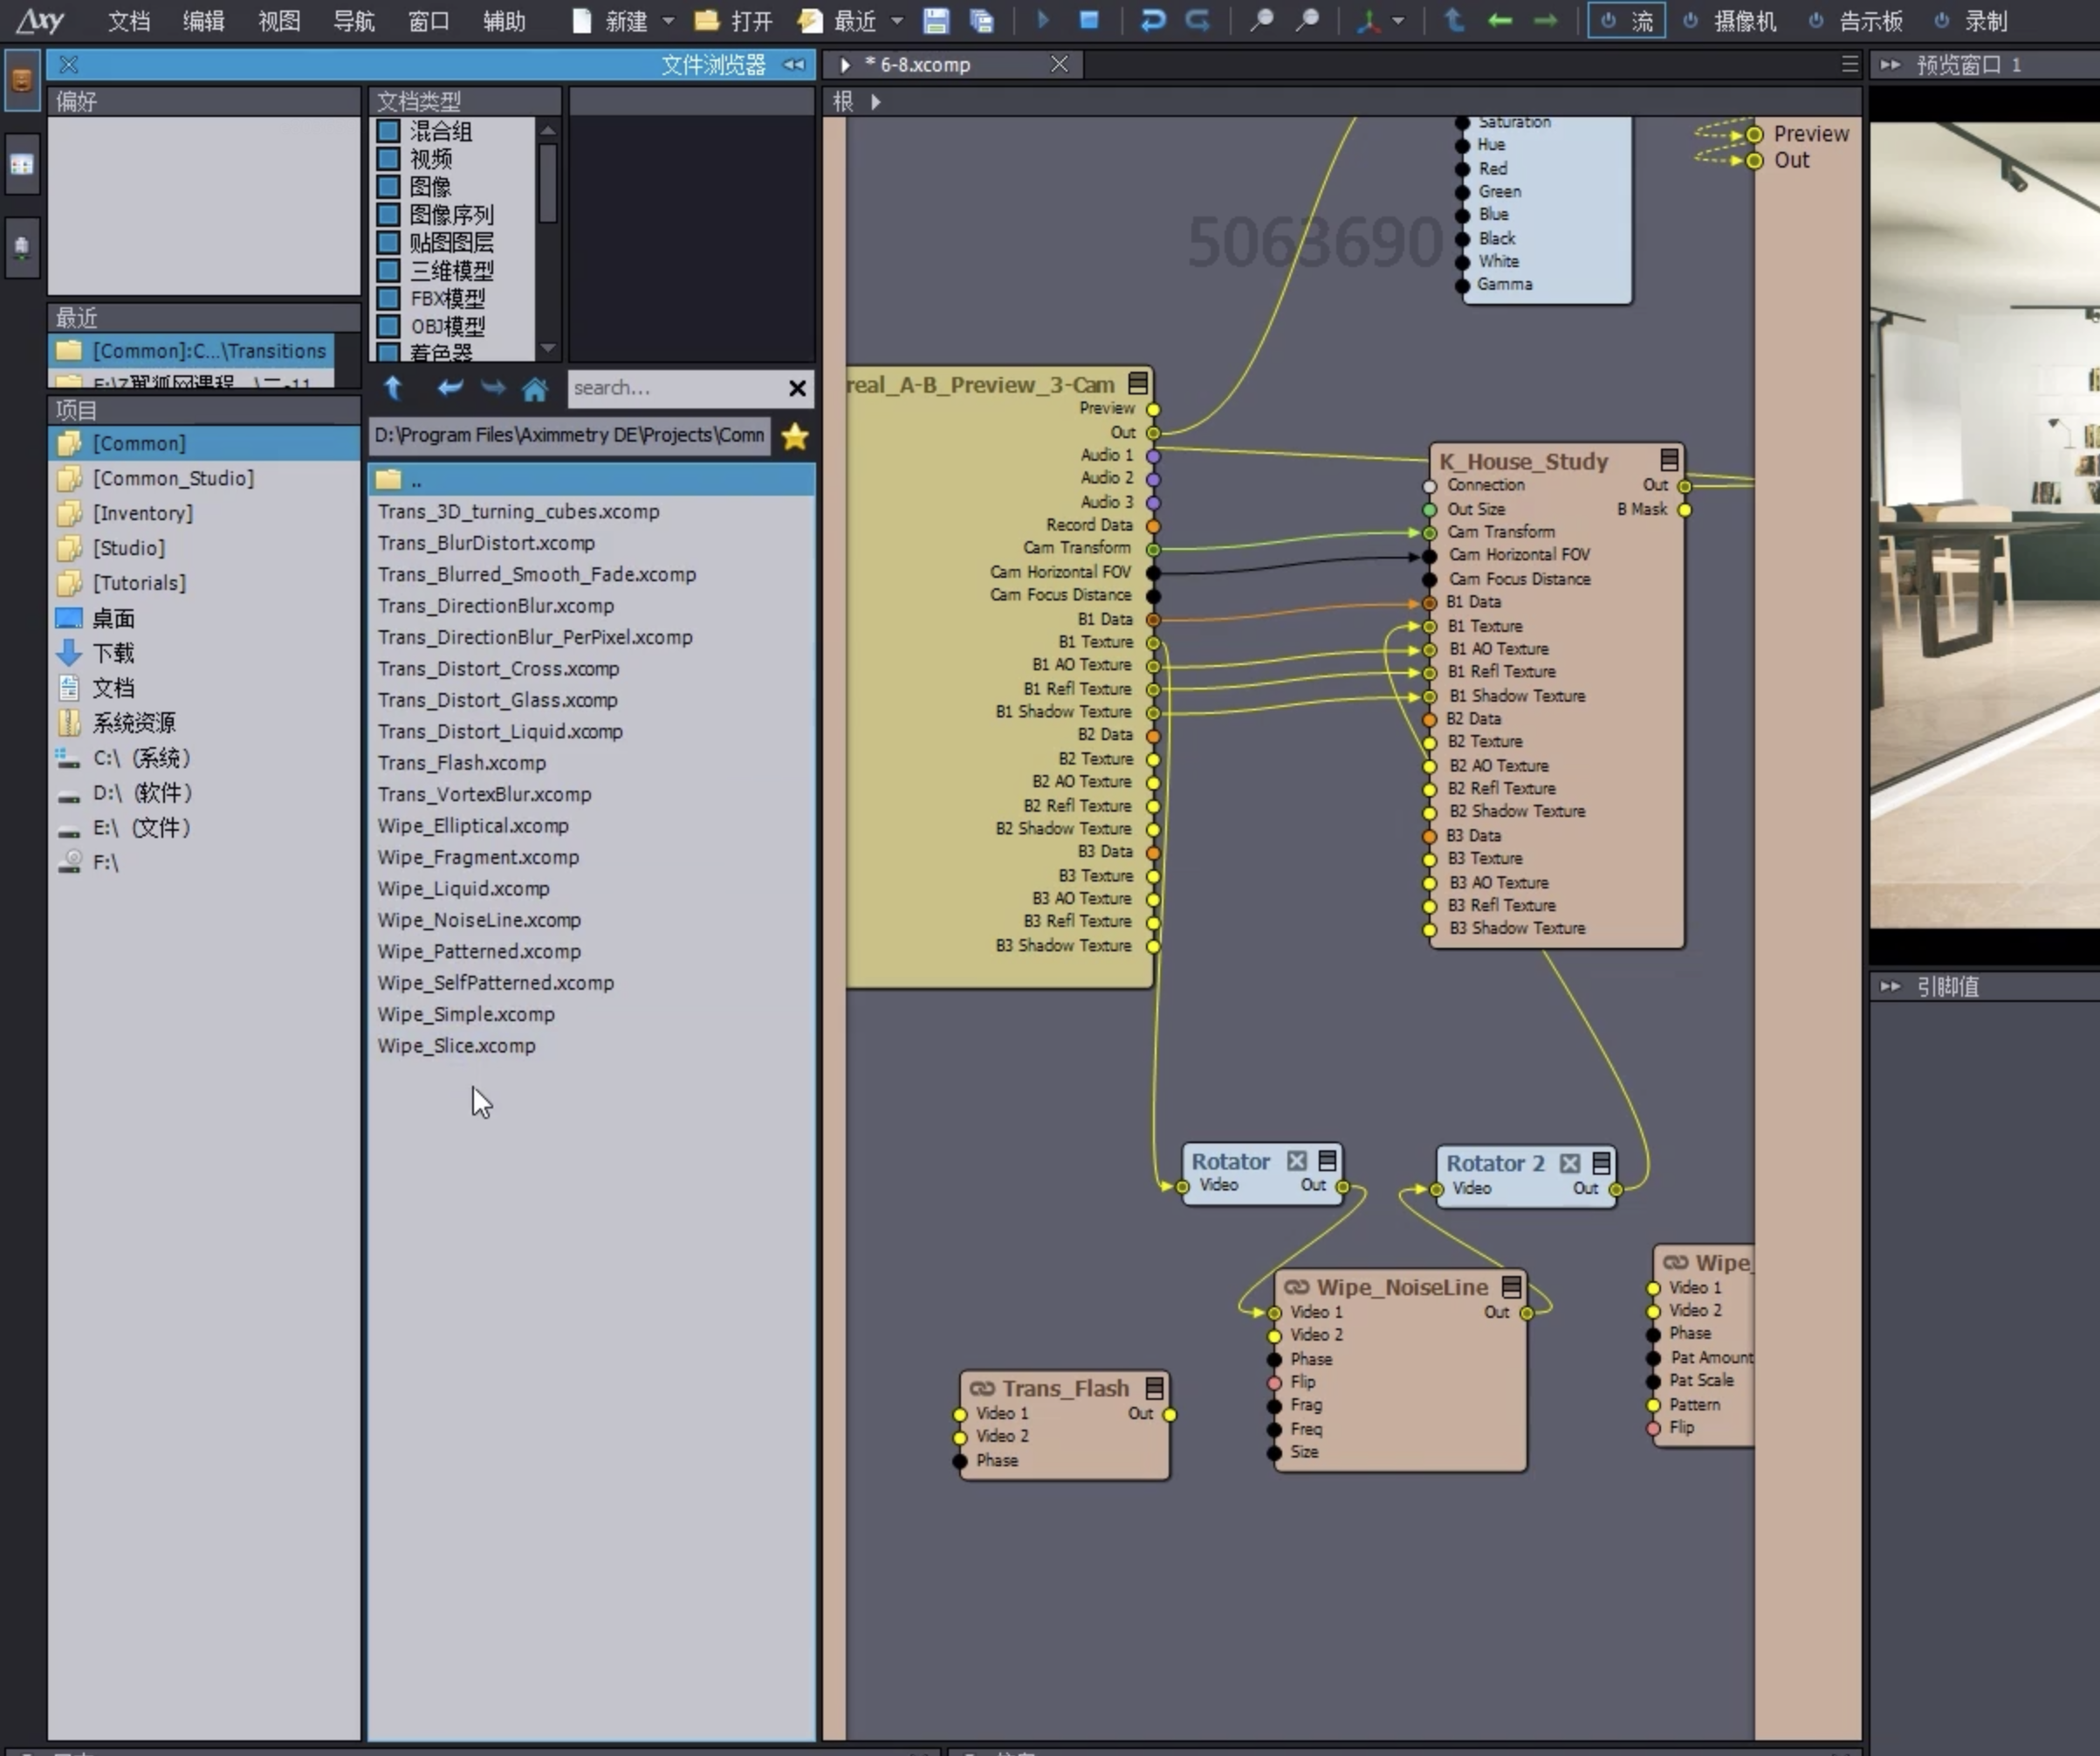This screenshot has width=2100, height=1756.
Task: Go up one folder with blue arrow
Action: [393, 389]
